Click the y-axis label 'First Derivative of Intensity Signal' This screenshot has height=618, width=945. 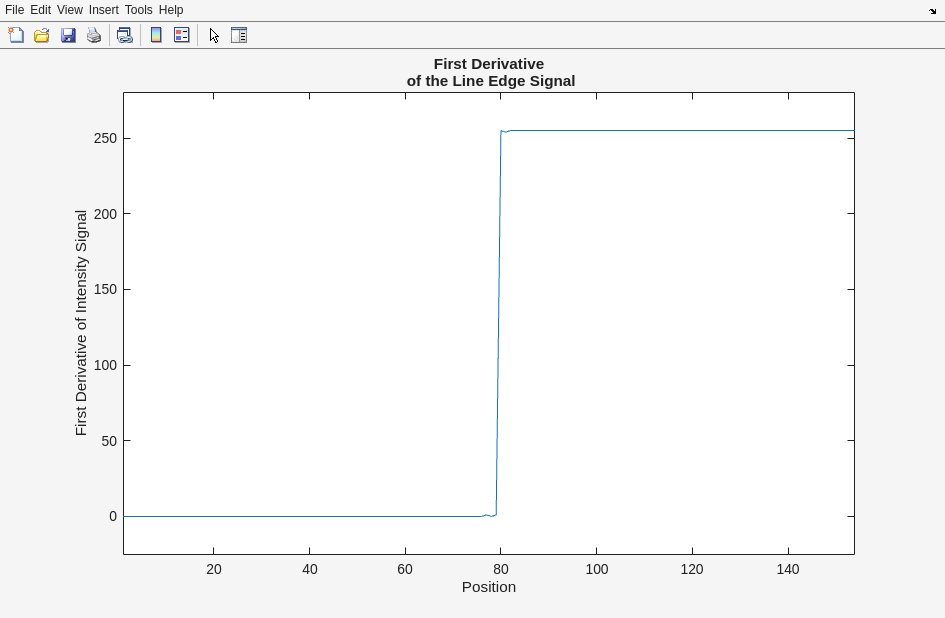point(81,322)
